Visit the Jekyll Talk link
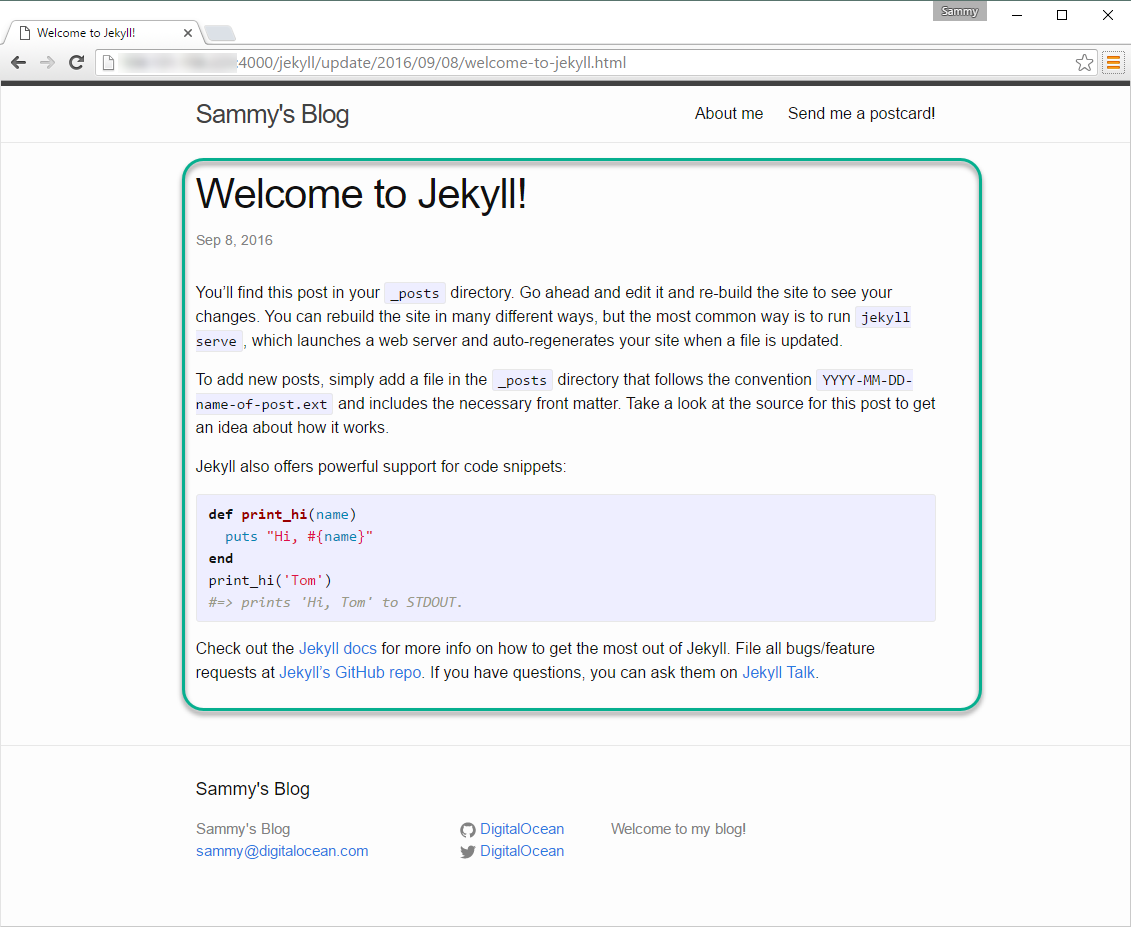 point(778,672)
